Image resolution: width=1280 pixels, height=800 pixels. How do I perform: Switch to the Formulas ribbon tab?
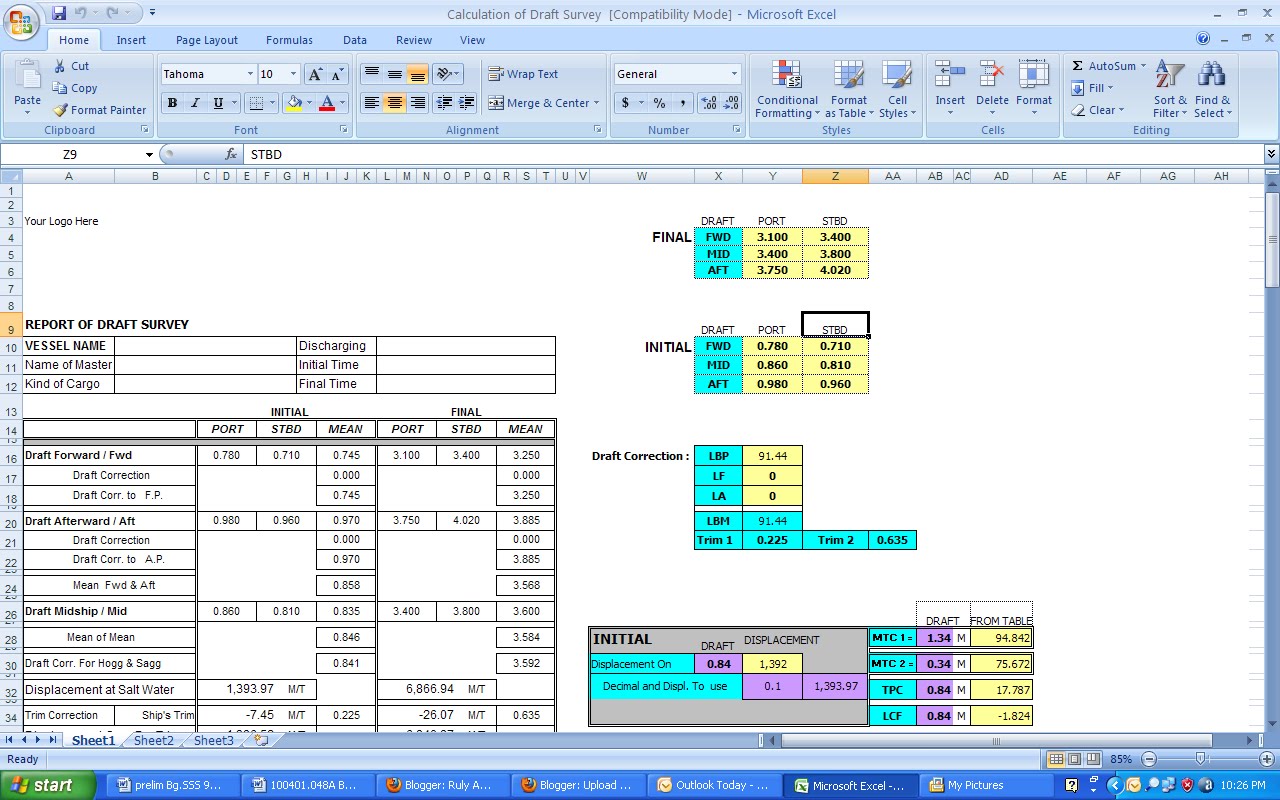289,40
